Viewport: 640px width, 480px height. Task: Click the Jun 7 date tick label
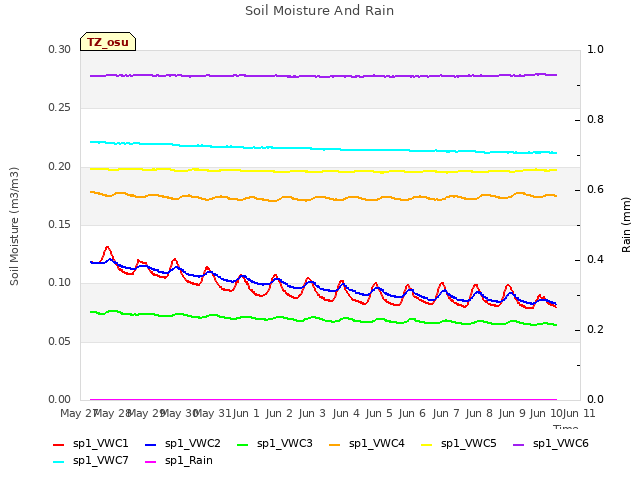pos(446,413)
